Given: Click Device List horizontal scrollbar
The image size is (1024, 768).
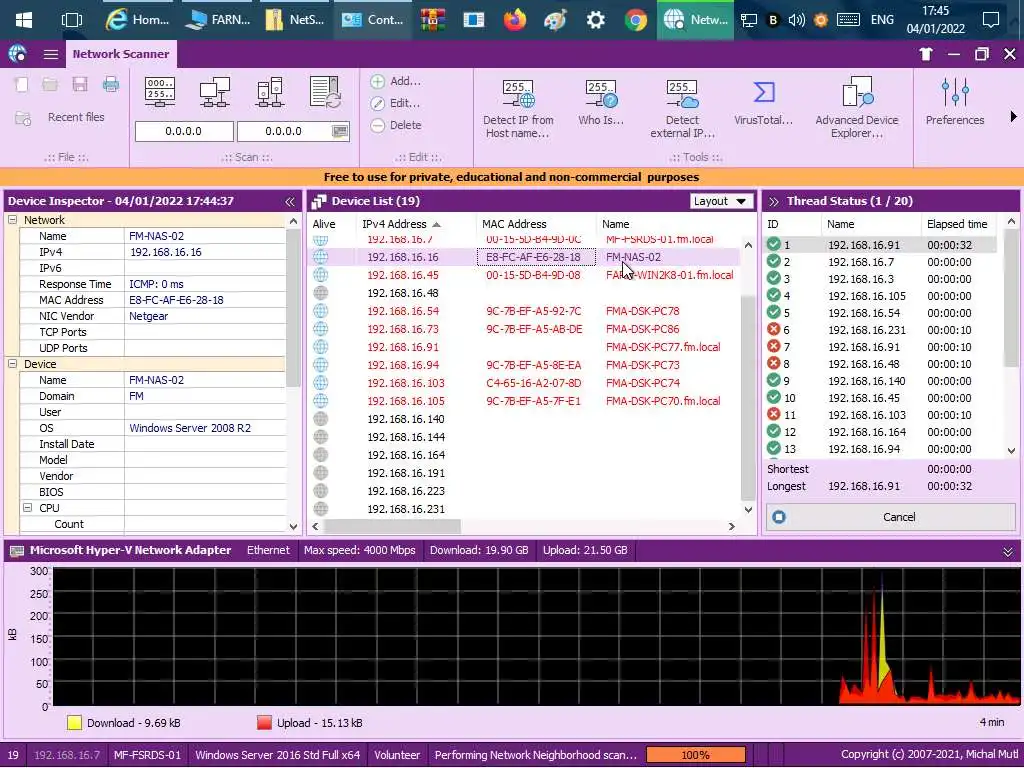Looking at the screenshot, I should (392, 526).
